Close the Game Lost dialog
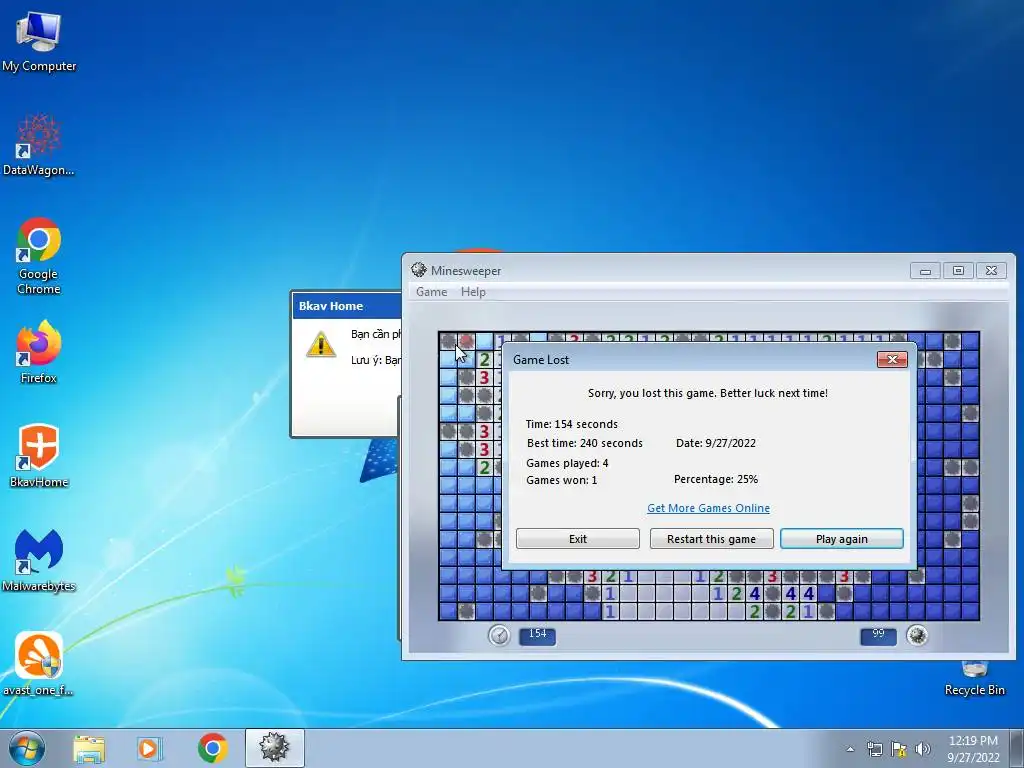This screenshot has height=768, width=1024. (892, 359)
